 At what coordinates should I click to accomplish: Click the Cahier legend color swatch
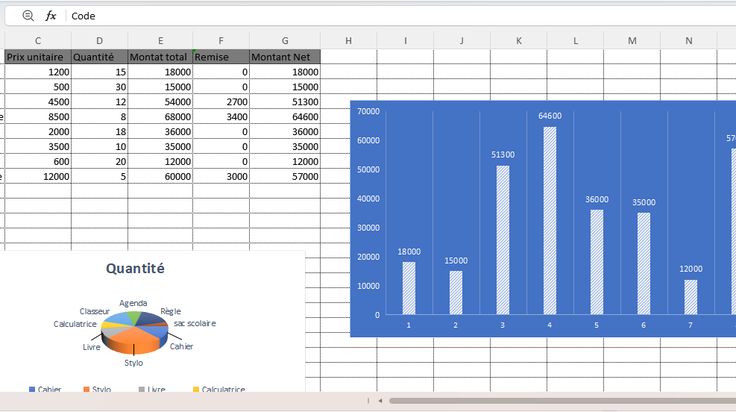(x=32, y=389)
